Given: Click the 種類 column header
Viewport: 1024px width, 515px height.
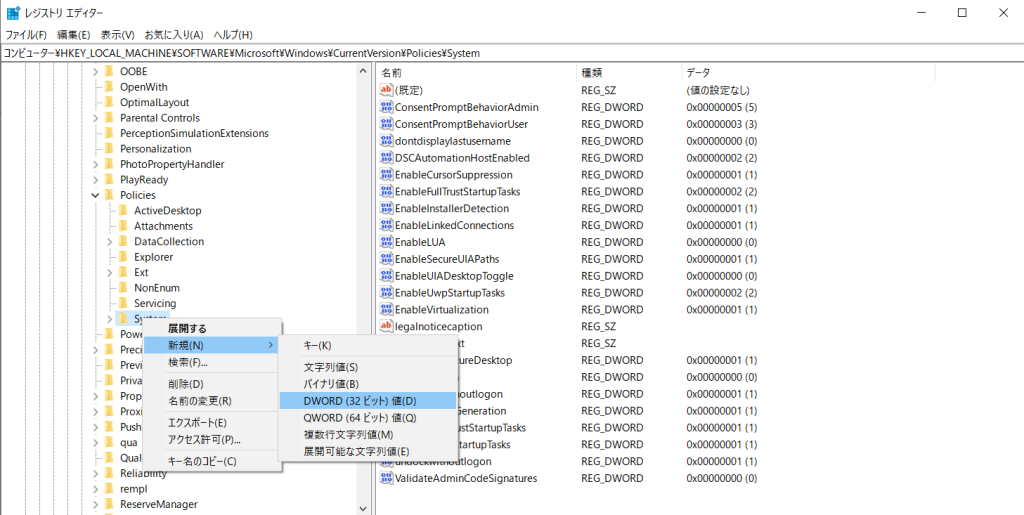Looking at the screenshot, I should [x=628, y=72].
